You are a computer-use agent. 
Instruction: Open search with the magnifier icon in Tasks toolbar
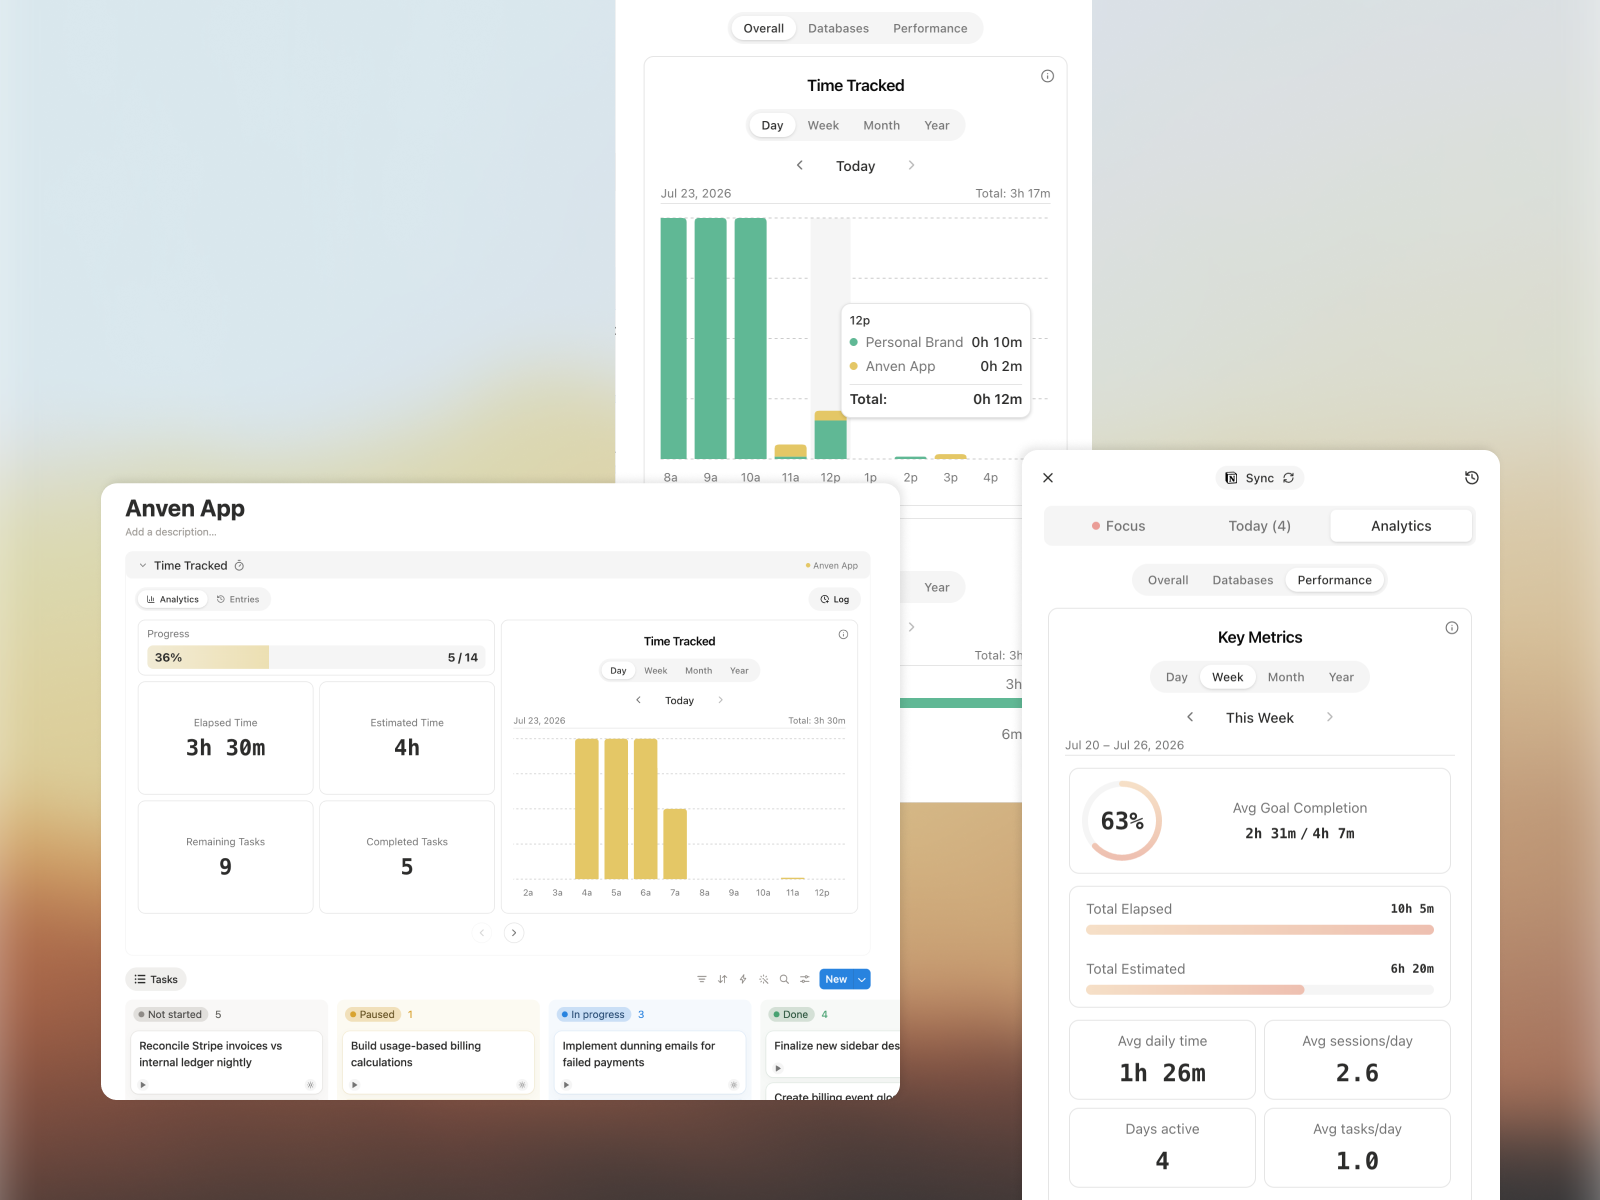[x=784, y=980]
